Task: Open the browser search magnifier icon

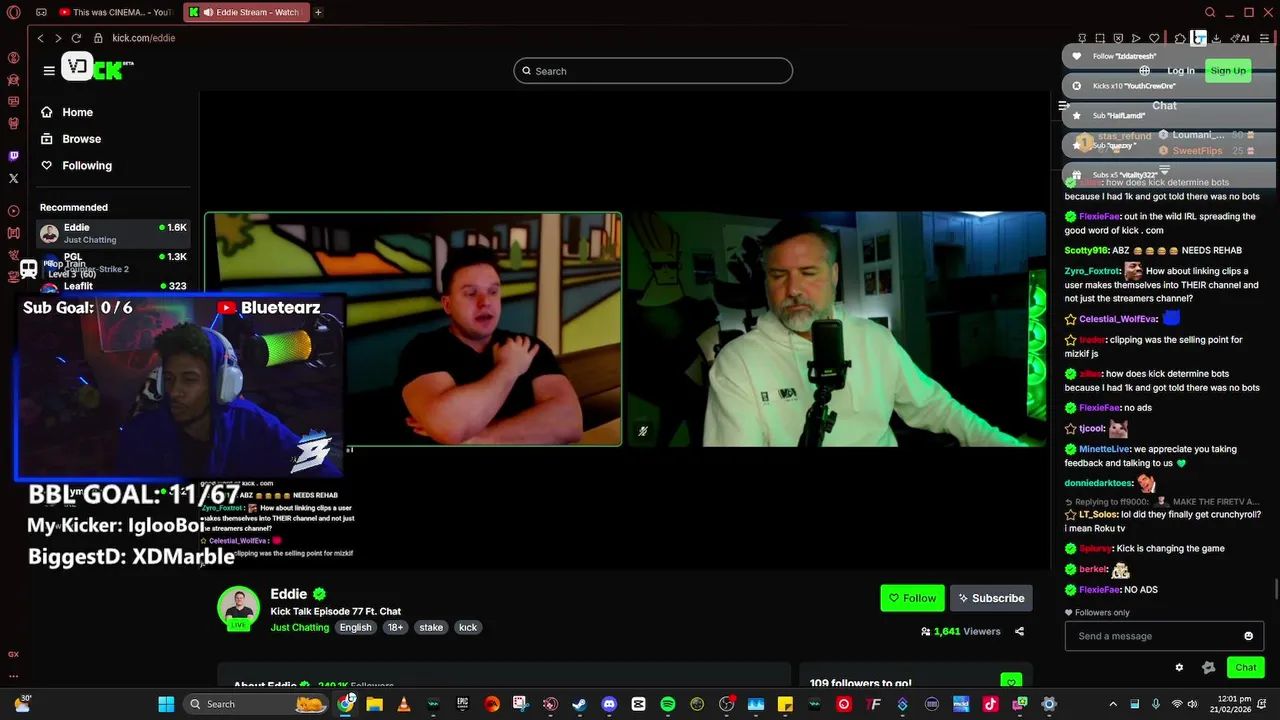Action: click(x=1210, y=12)
